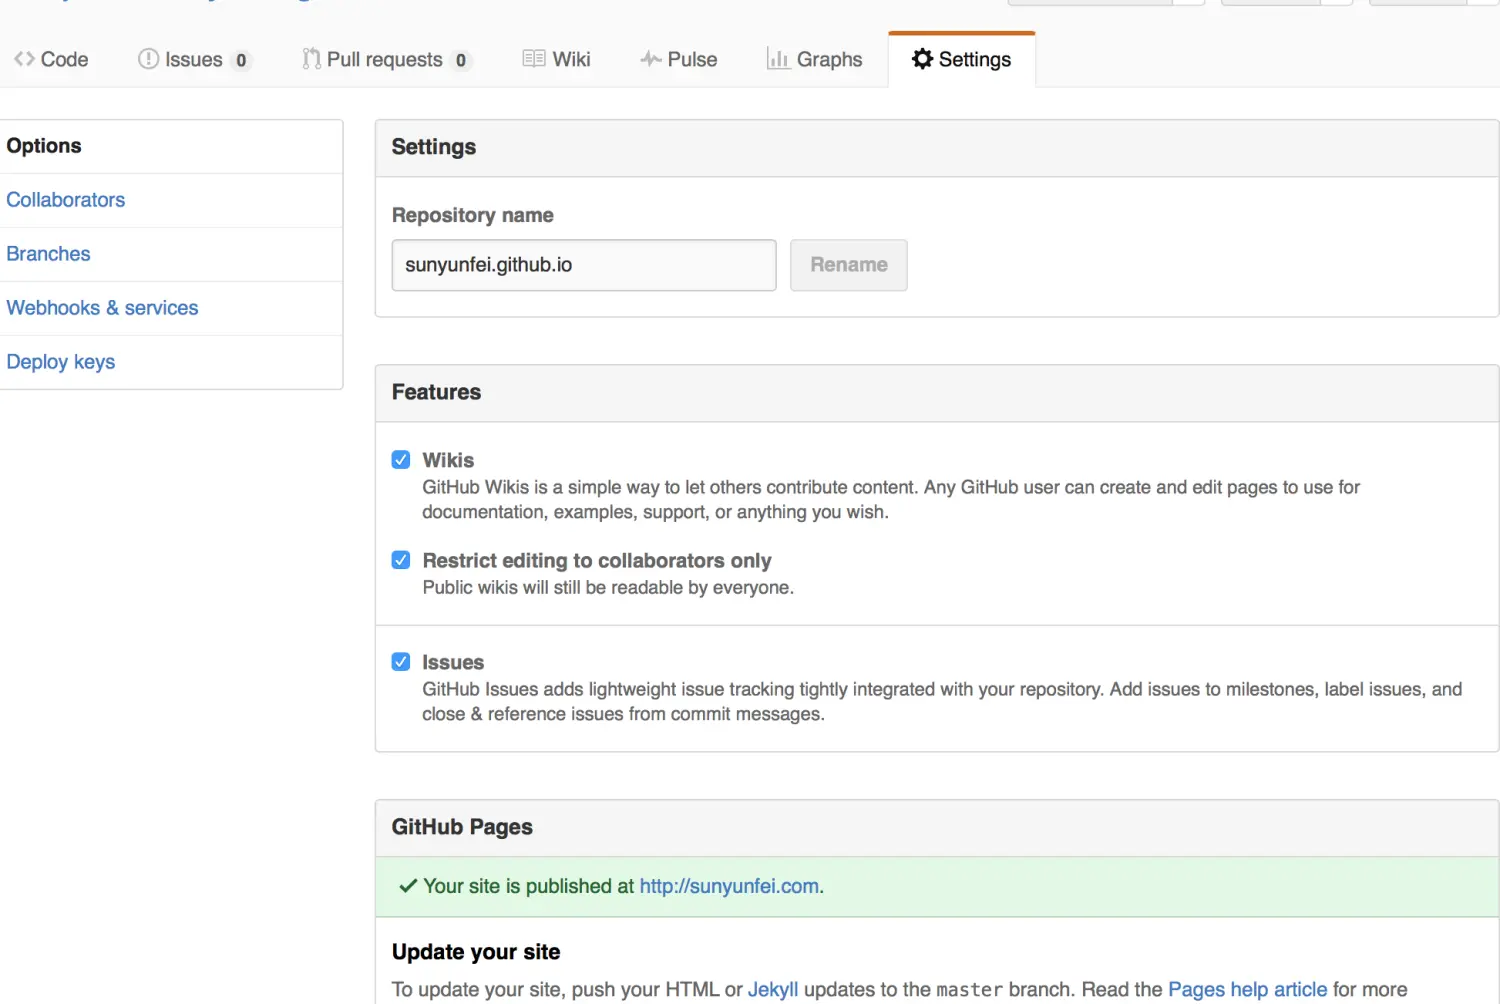The width and height of the screenshot is (1500, 1004).
Task: Focus the Repository name input field
Action: pos(584,265)
